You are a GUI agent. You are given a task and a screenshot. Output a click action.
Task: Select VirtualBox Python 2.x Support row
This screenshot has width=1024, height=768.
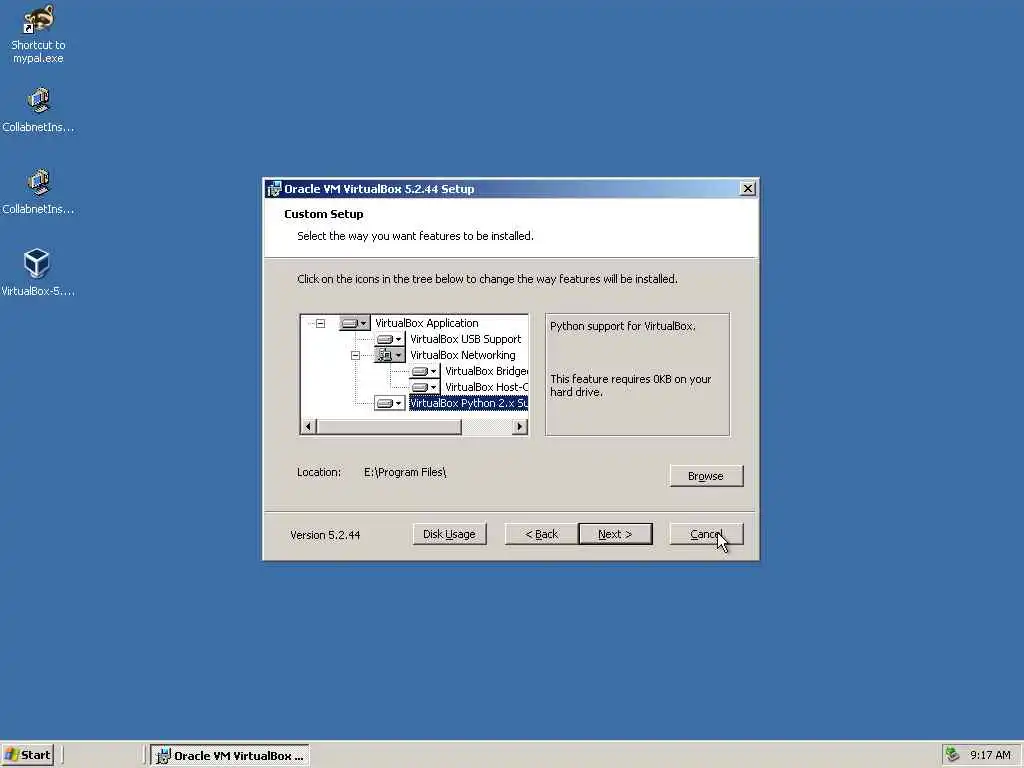point(468,404)
